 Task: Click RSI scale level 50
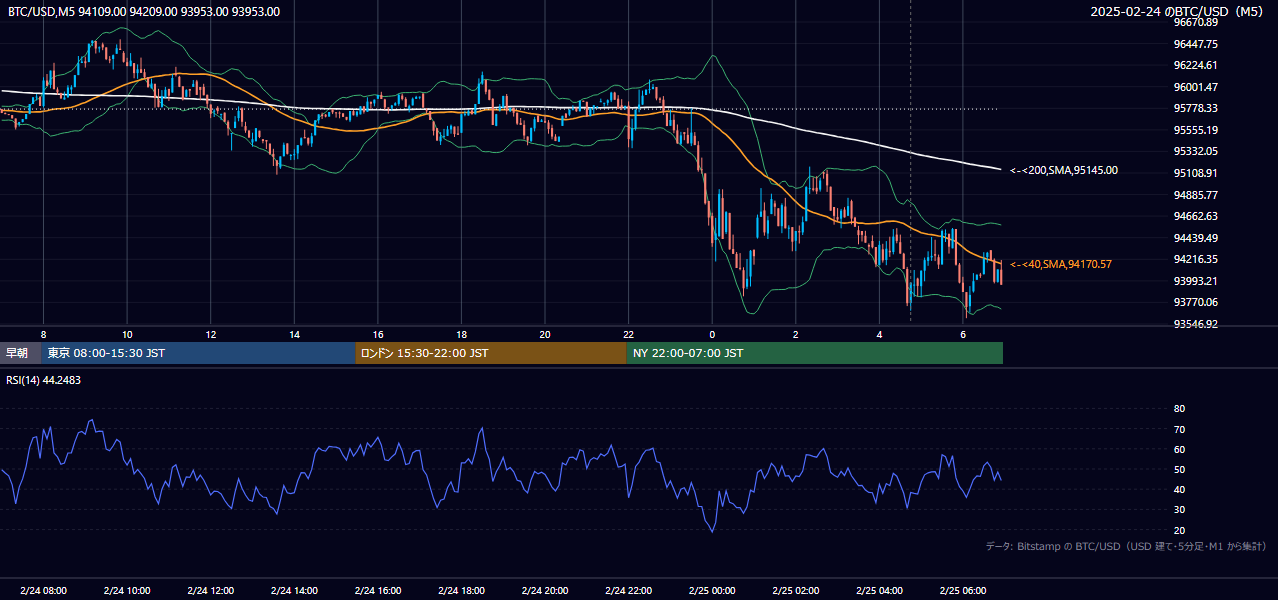tap(1179, 469)
